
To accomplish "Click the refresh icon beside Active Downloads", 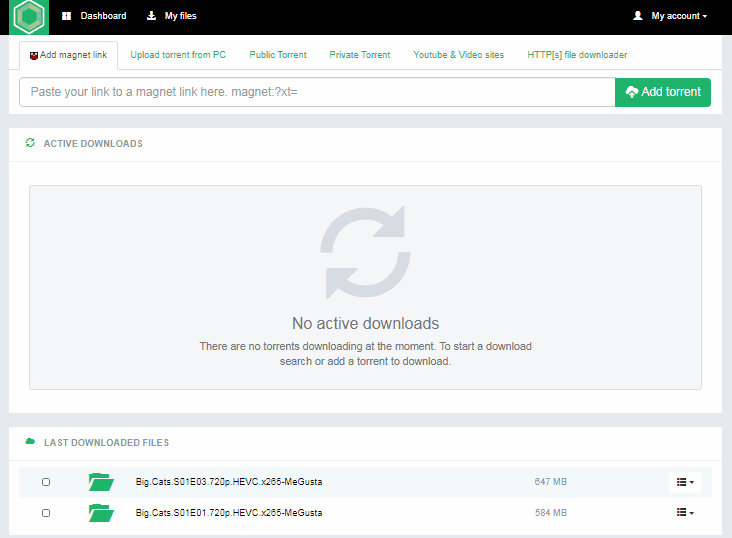I will click(x=30, y=143).
